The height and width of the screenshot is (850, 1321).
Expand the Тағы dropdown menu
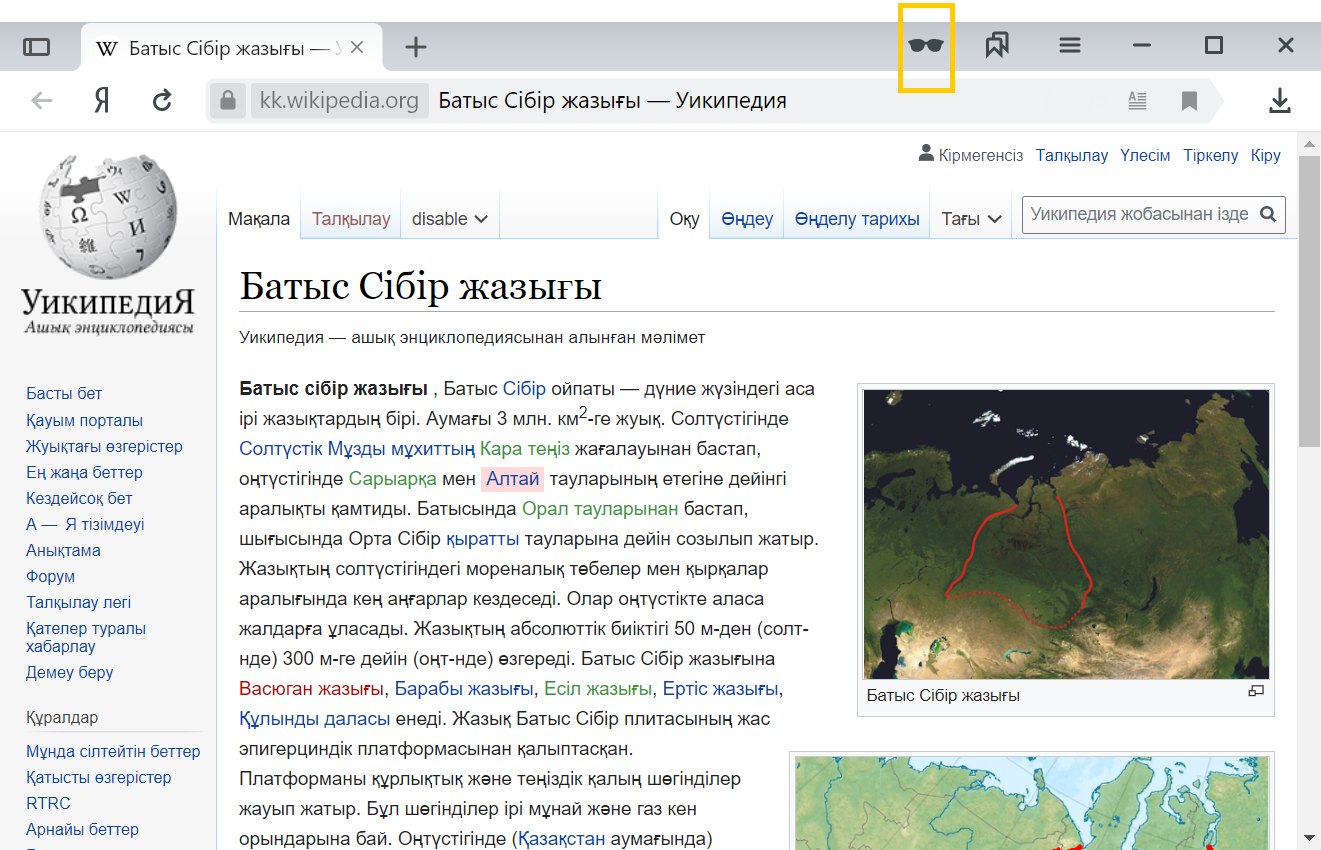[x=971, y=218]
